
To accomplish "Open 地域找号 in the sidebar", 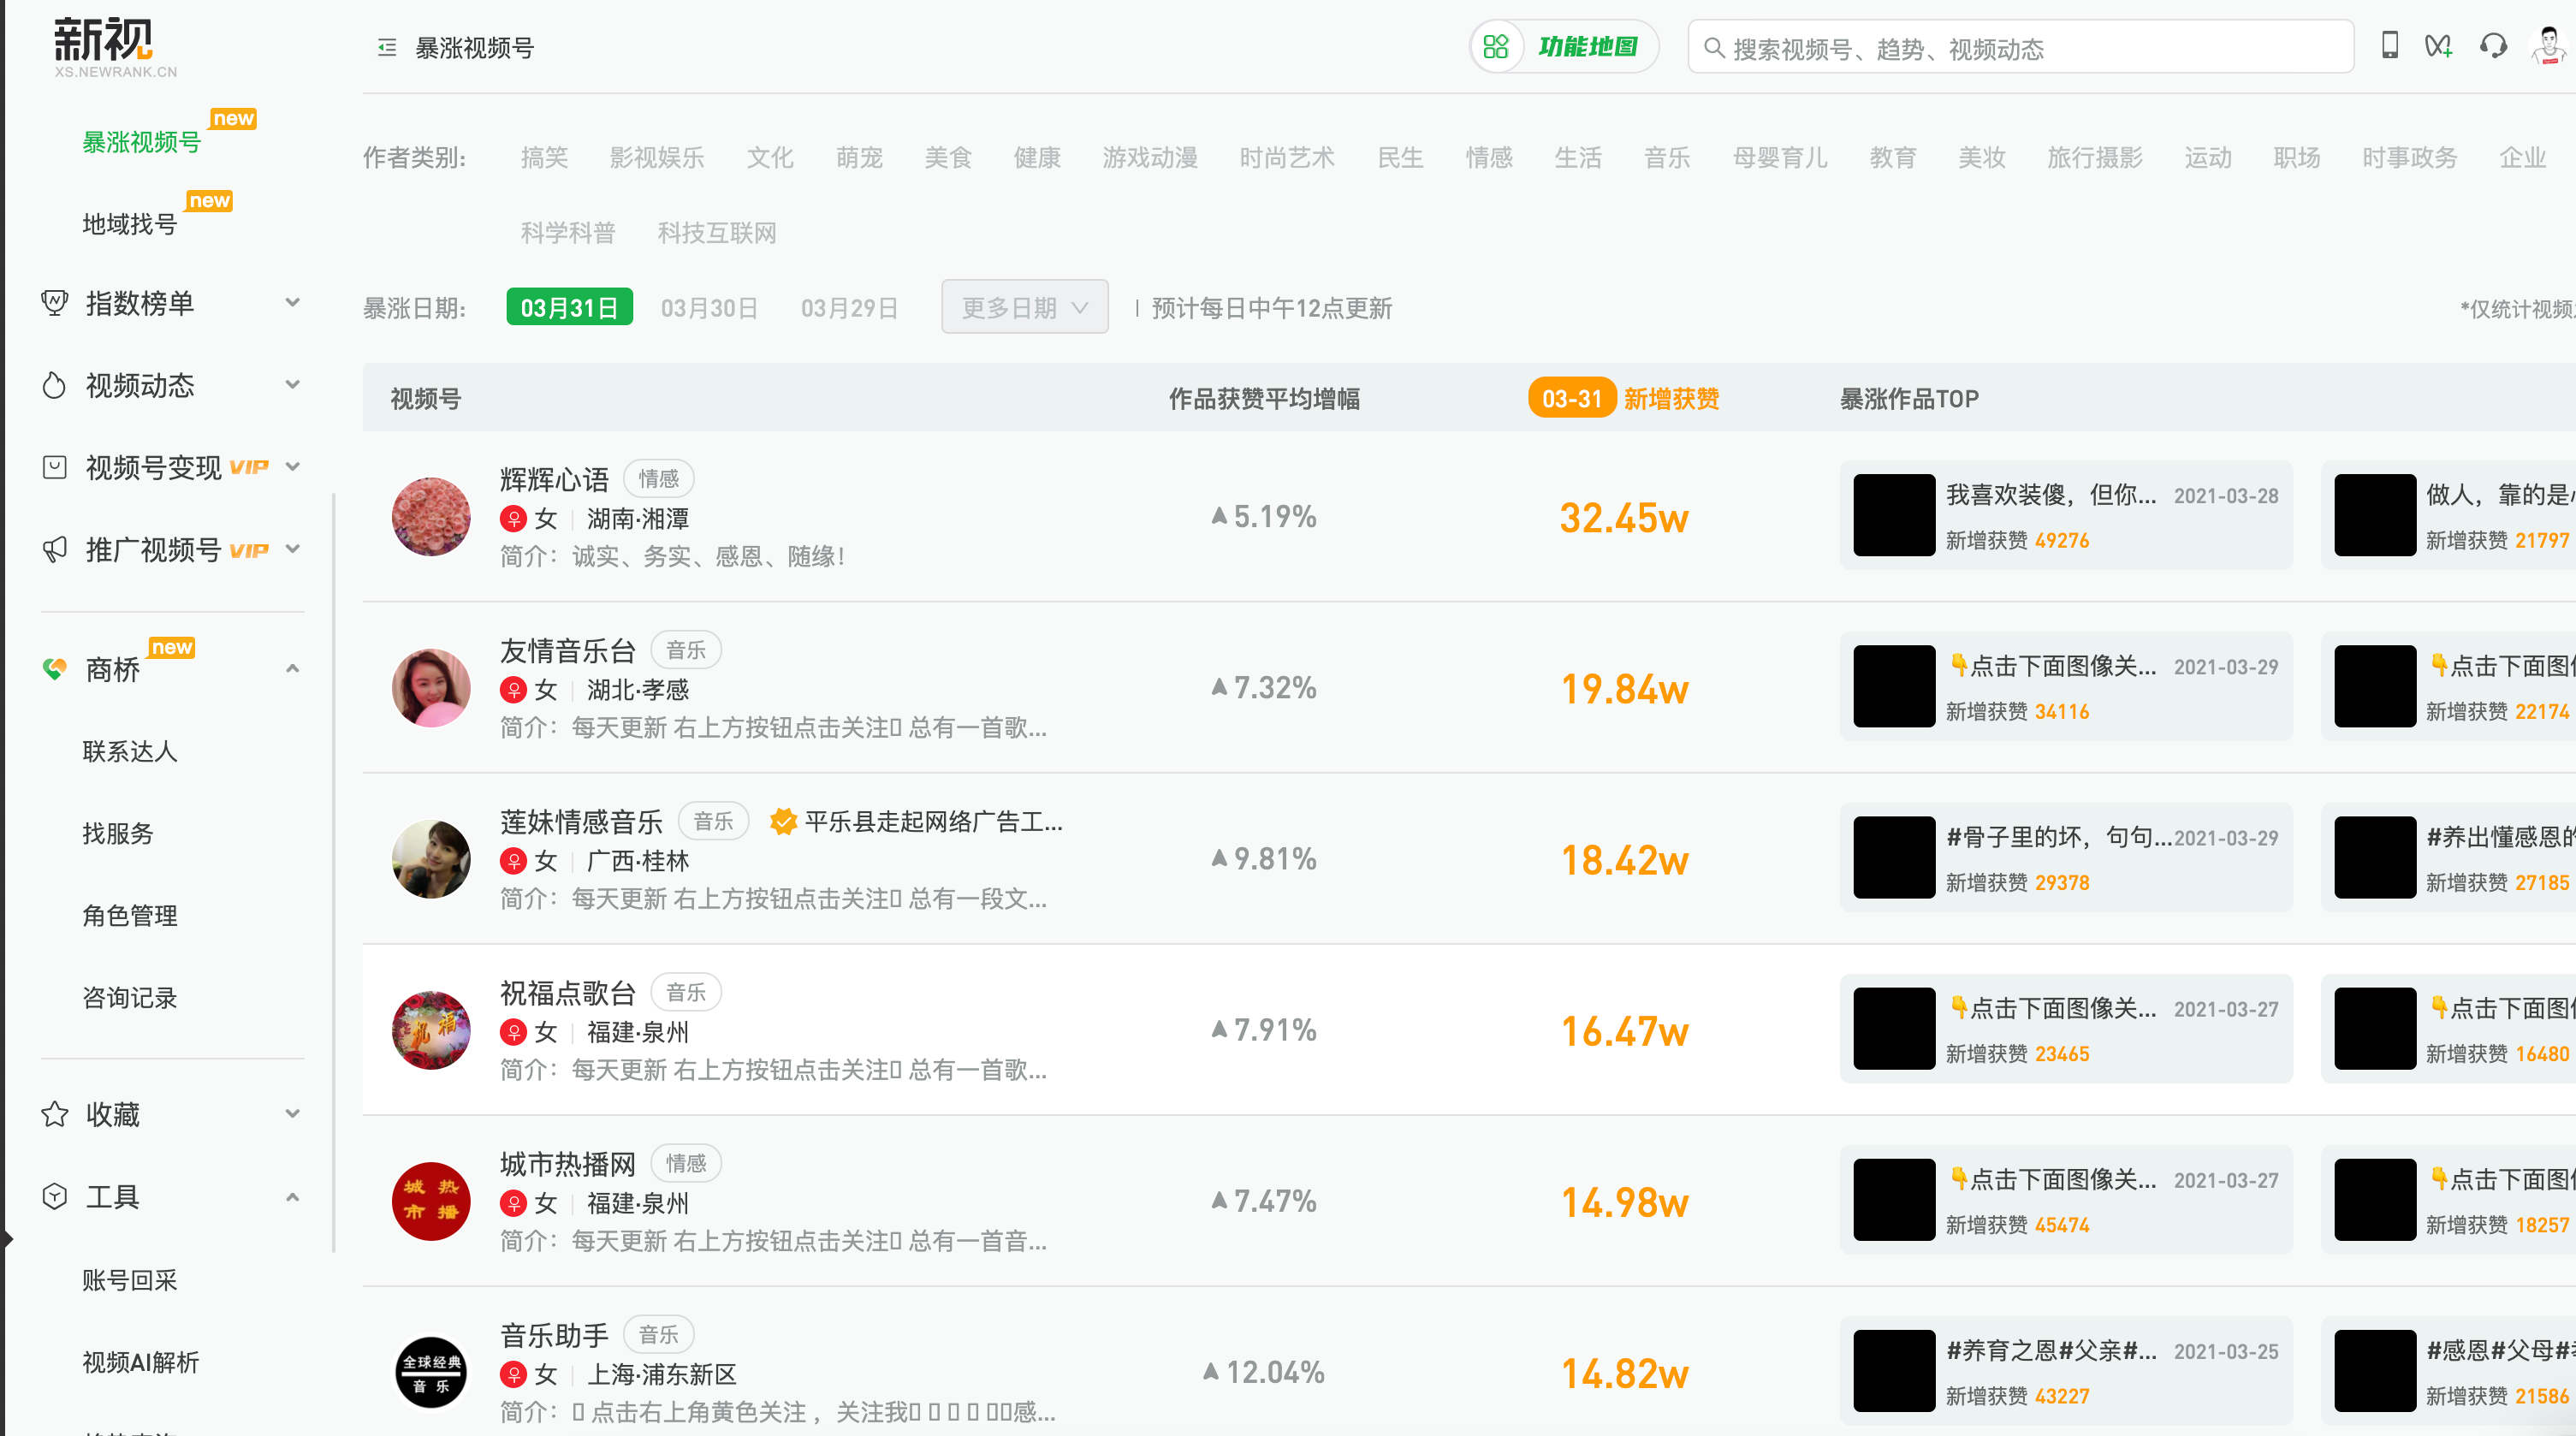I will (x=130, y=224).
